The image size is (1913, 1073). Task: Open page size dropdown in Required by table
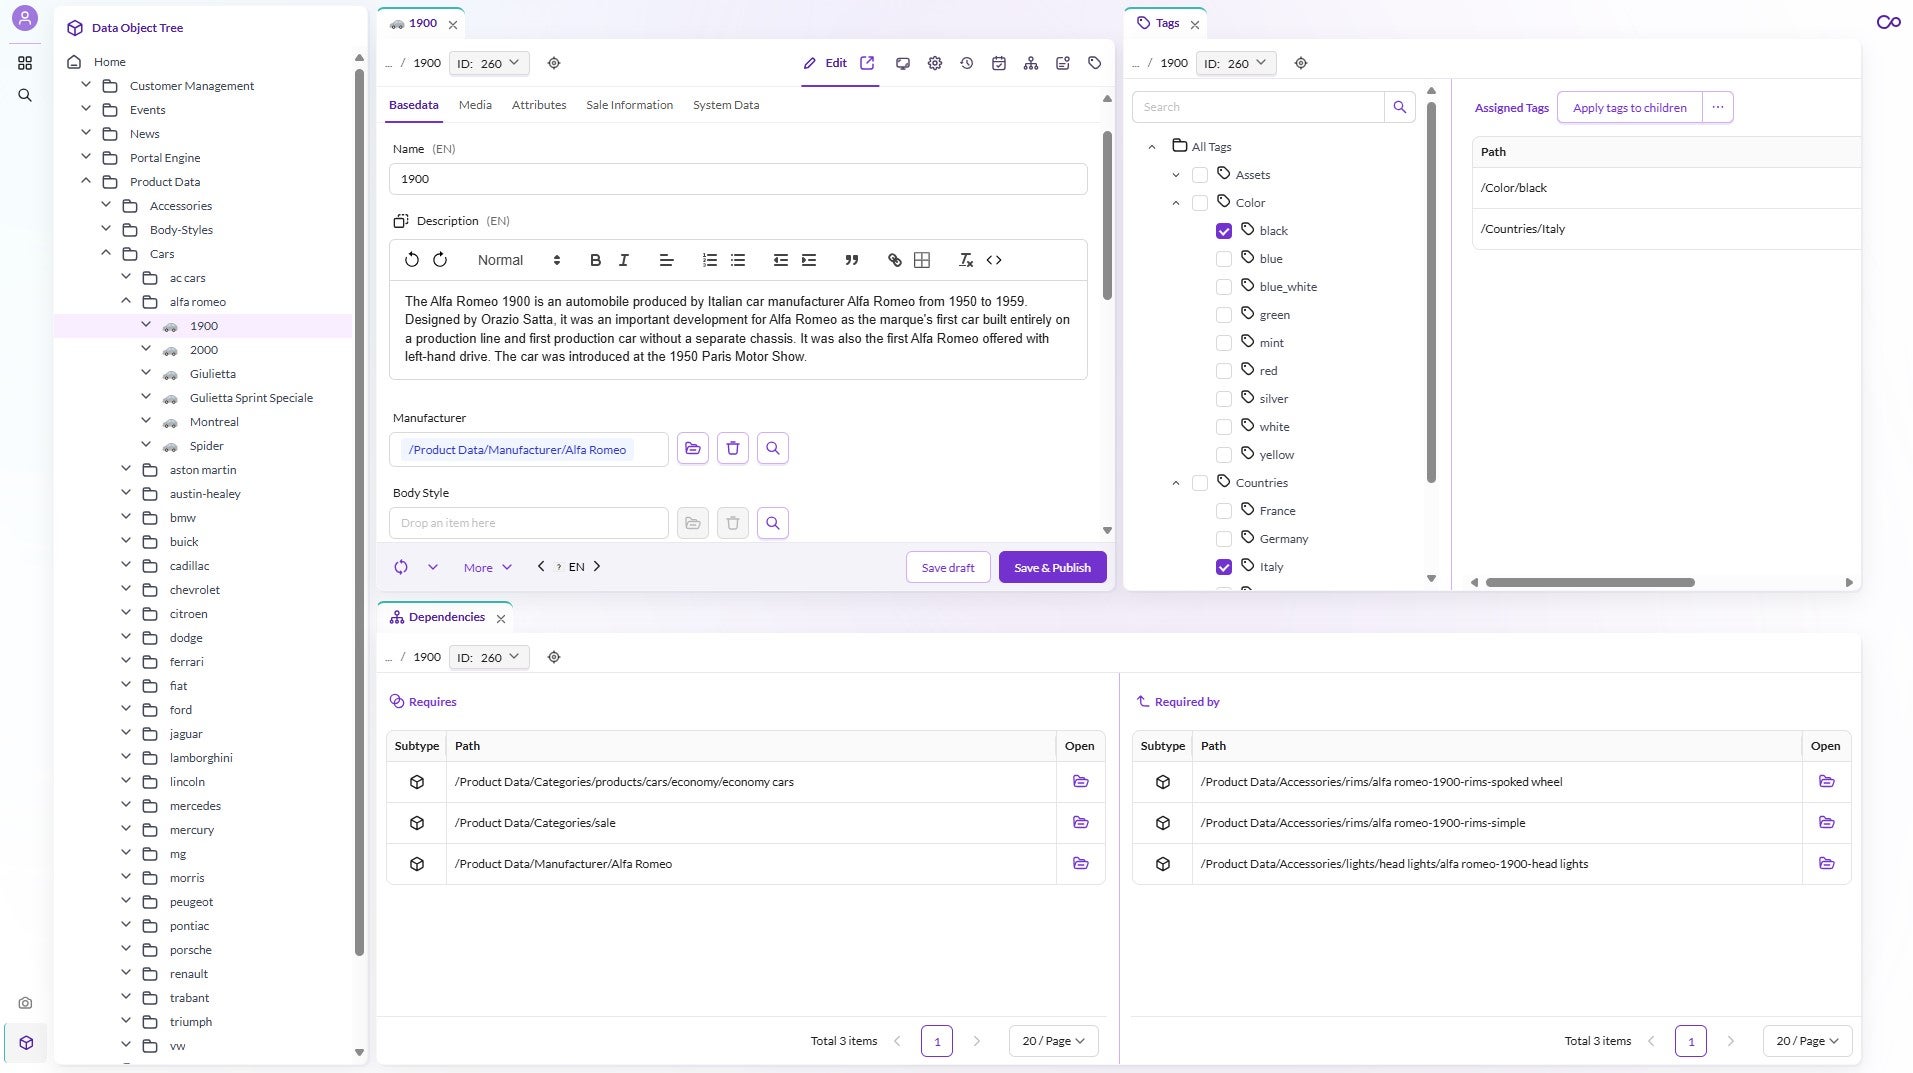[x=1808, y=1041]
